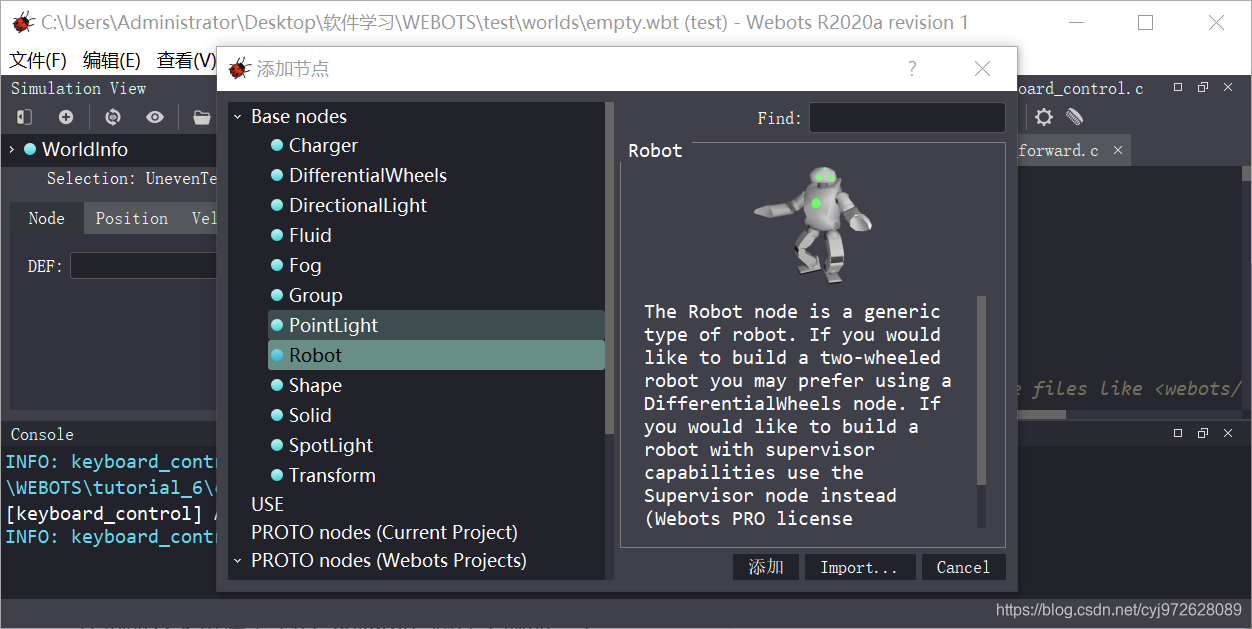Minimize the Webots main window
The height and width of the screenshot is (629, 1252).
(1076, 22)
